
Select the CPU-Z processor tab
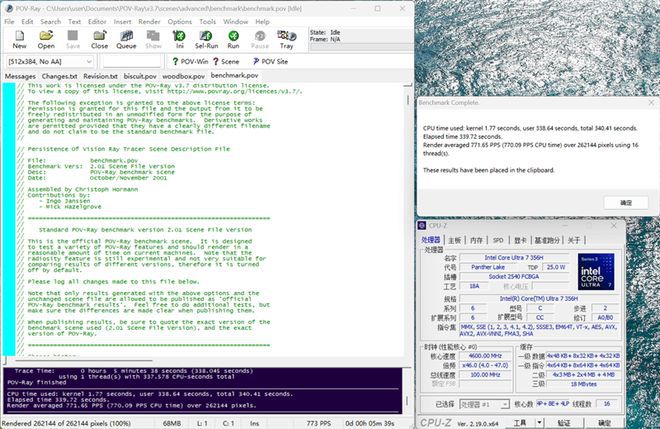[x=431, y=240]
